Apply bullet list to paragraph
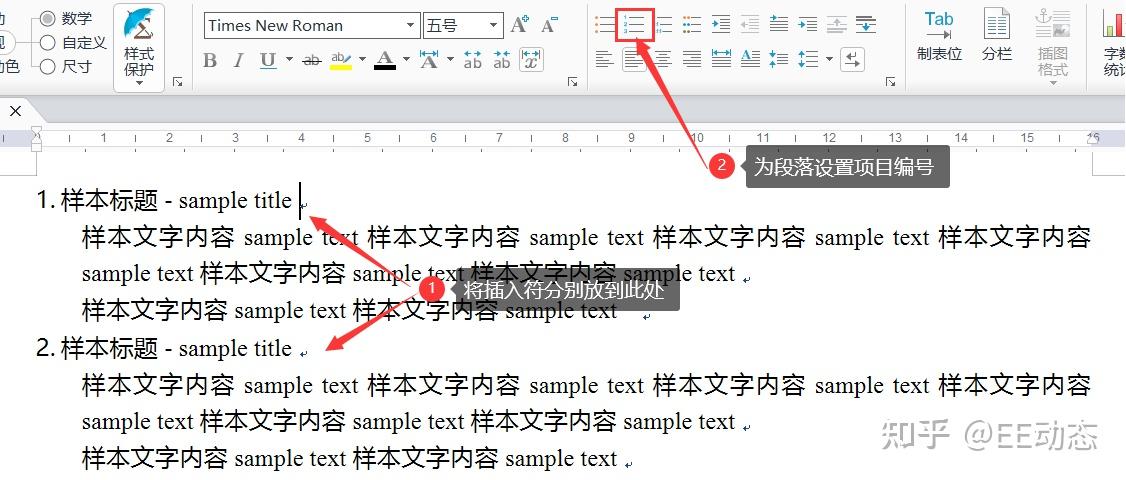Image resolution: width=1126 pixels, height=480 pixels. [606, 25]
